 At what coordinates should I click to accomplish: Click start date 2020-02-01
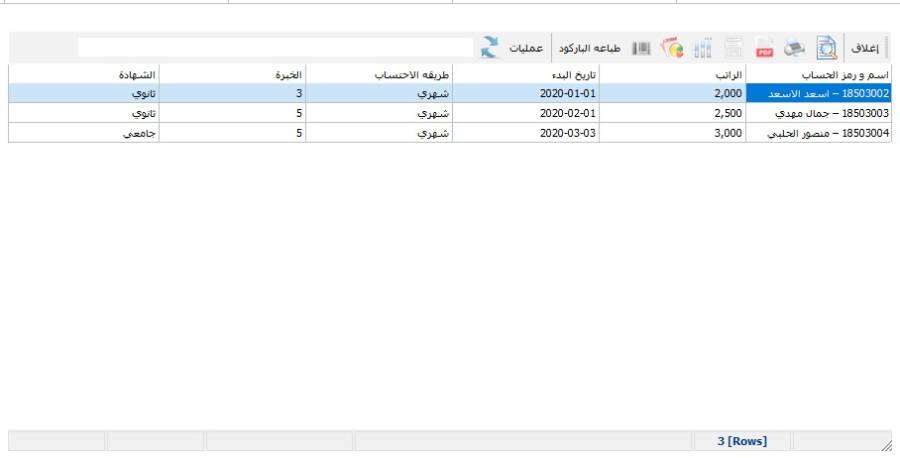pyautogui.click(x=526, y=113)
